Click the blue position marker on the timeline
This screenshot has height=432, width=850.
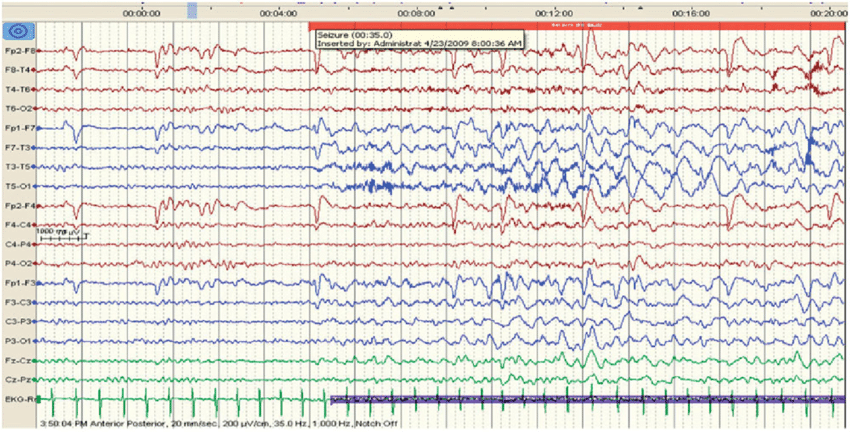coord(192,9)
